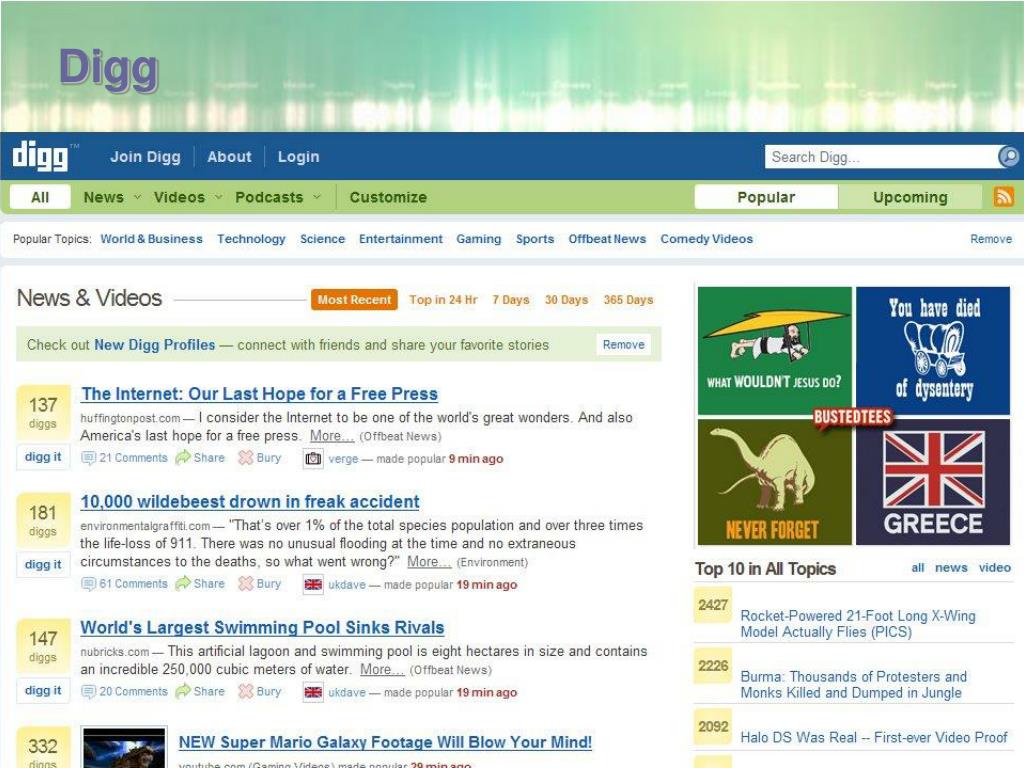1024x768 pixels.
Task: Open the New Digg Profiles link
Action: click(x=154, y=345)
